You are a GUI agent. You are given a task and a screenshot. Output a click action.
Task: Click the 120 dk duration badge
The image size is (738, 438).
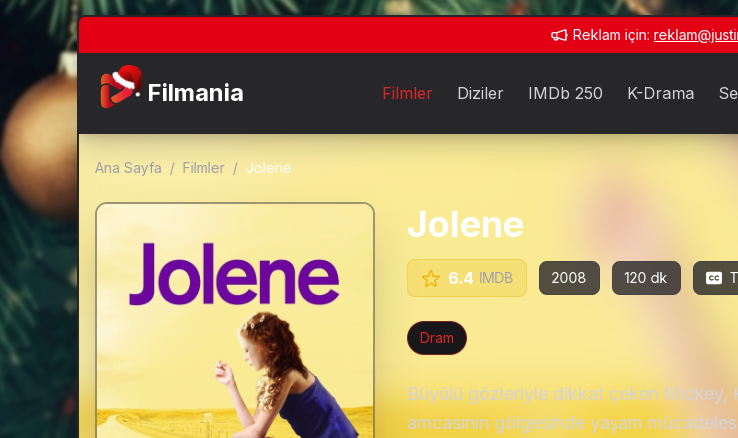pyautogui.click(x=646, y=278)
